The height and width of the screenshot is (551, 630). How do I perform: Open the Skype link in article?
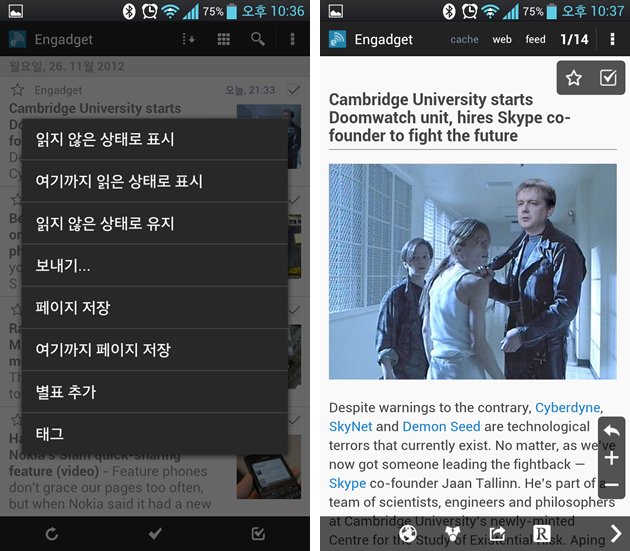[x=347, y=483]
